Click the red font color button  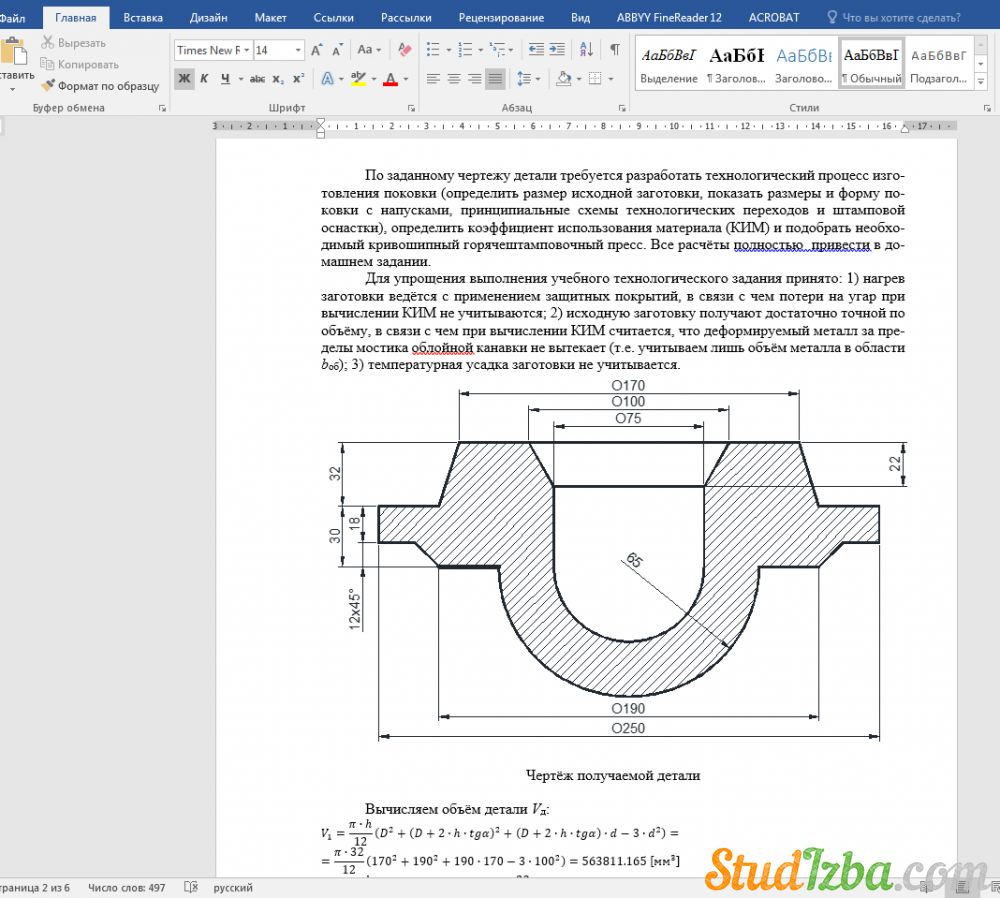point(390,79)
